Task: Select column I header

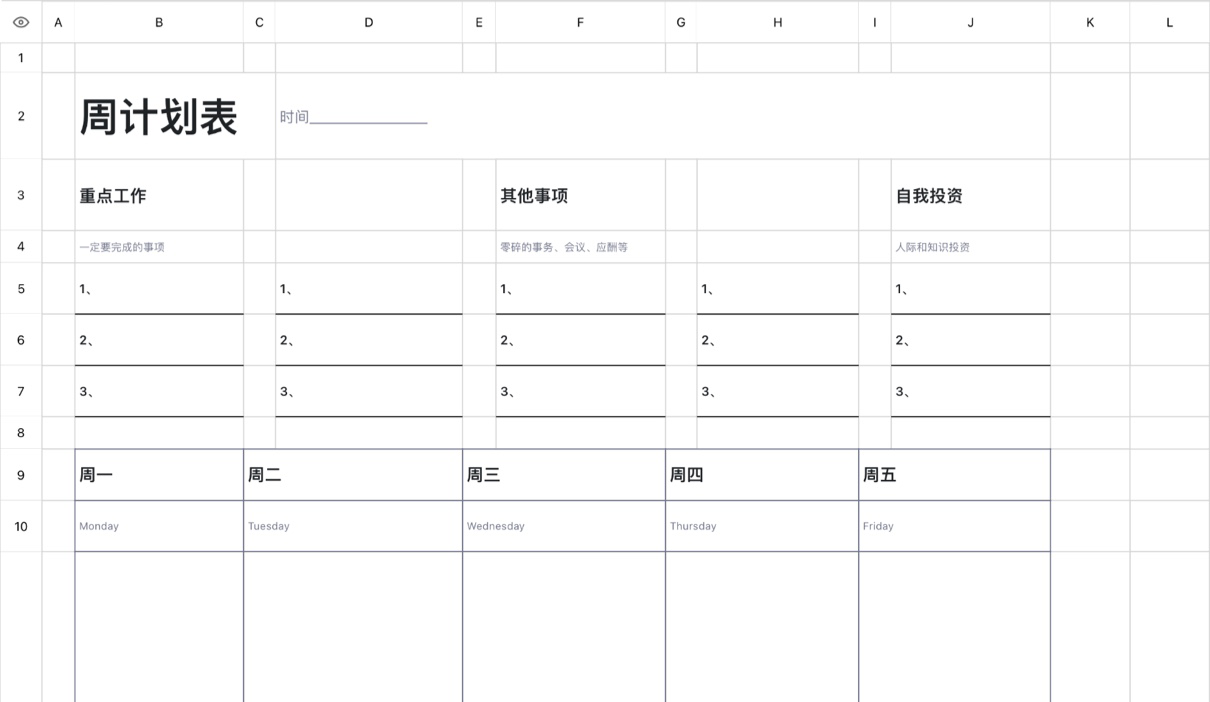Action: click(x=875, y=22)
